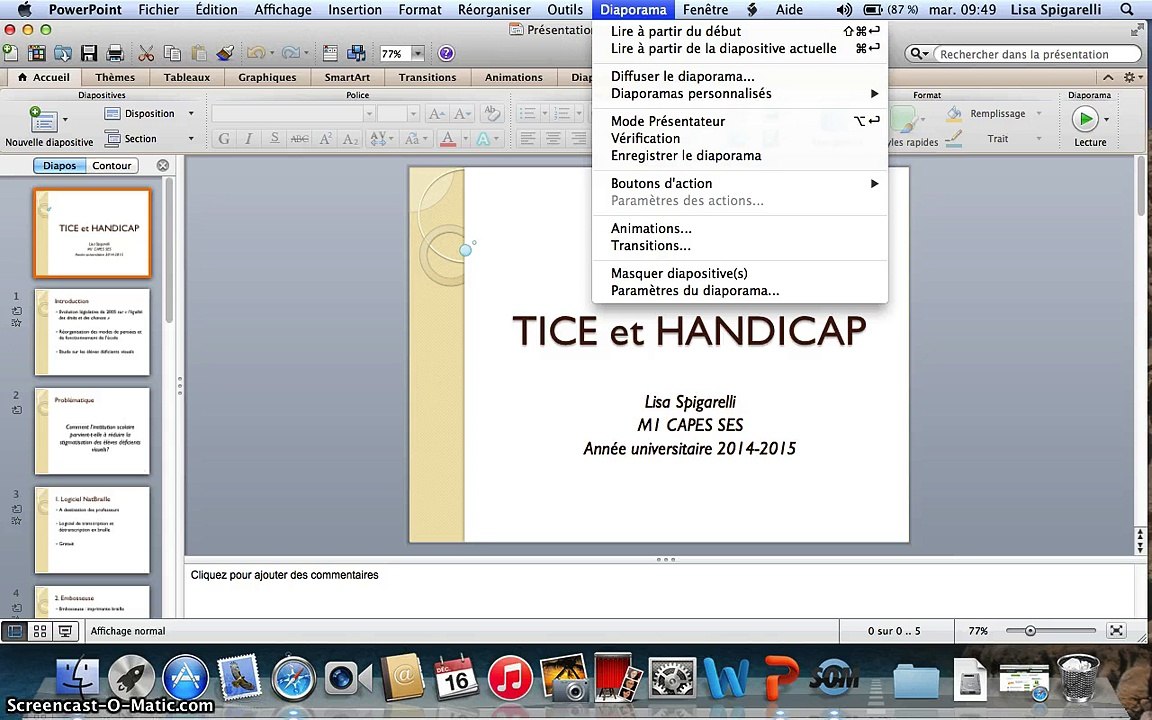
Task: Open the Insertion menu
Action: pyautogui.click(x=355, y=10)
